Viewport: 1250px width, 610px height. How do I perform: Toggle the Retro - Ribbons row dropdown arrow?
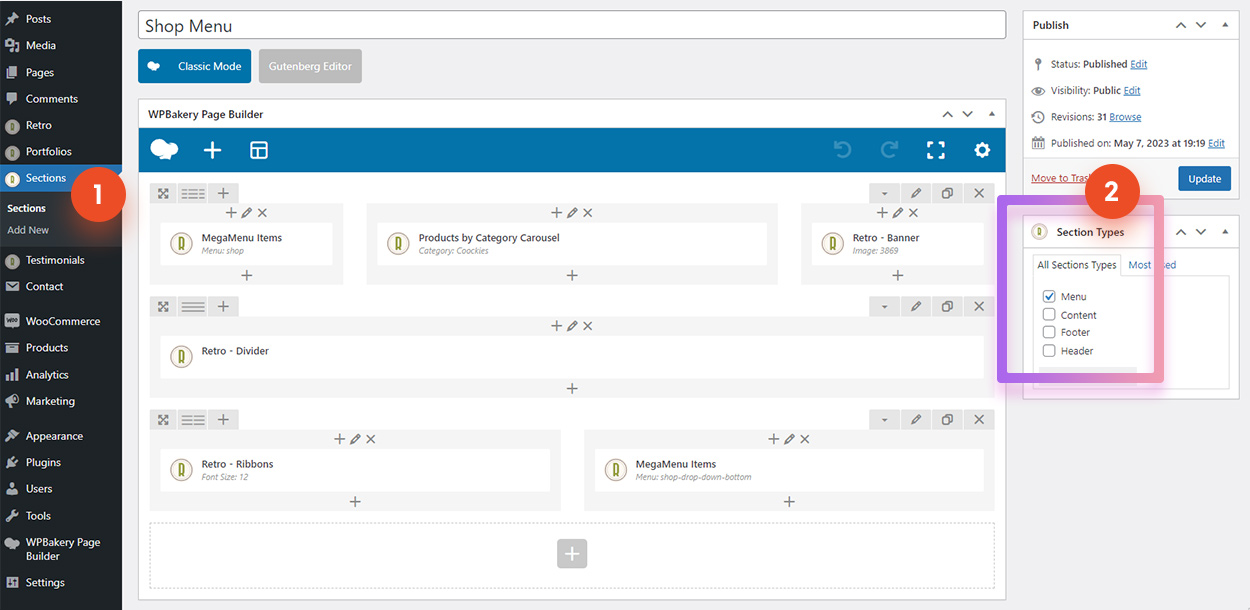tap(885, 420)
